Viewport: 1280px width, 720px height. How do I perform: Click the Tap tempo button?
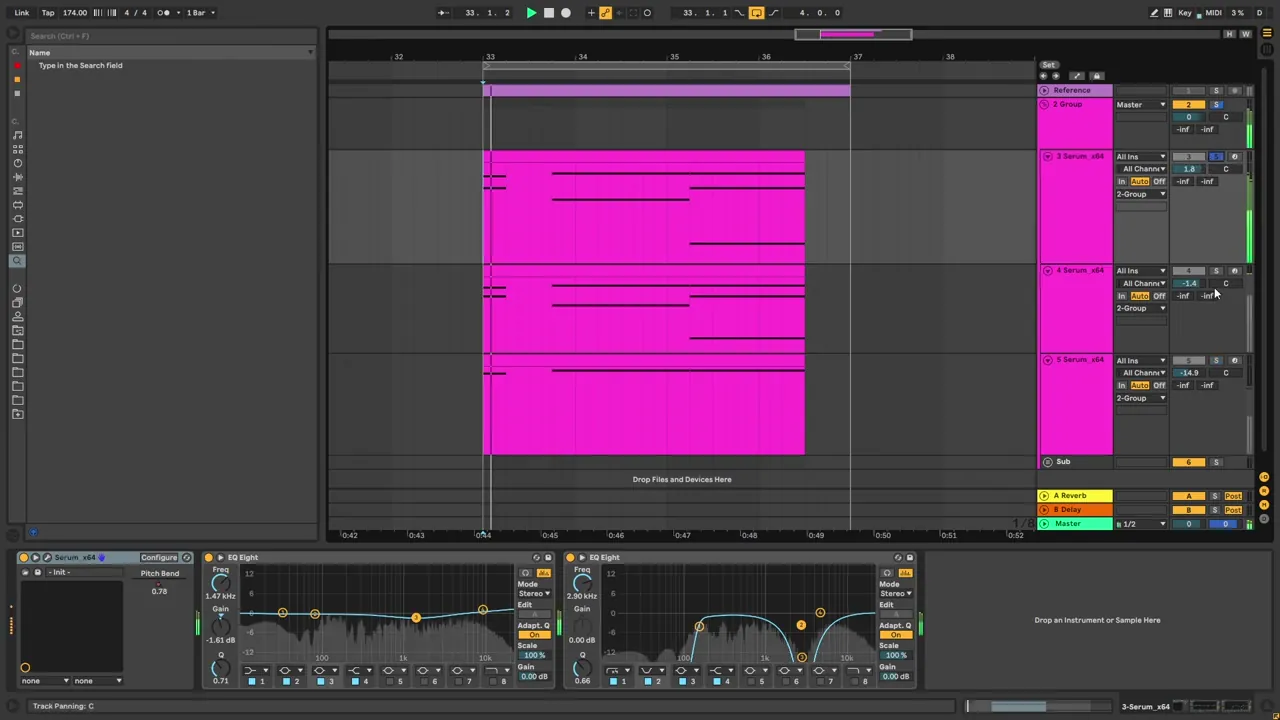(x=47, y=13)
